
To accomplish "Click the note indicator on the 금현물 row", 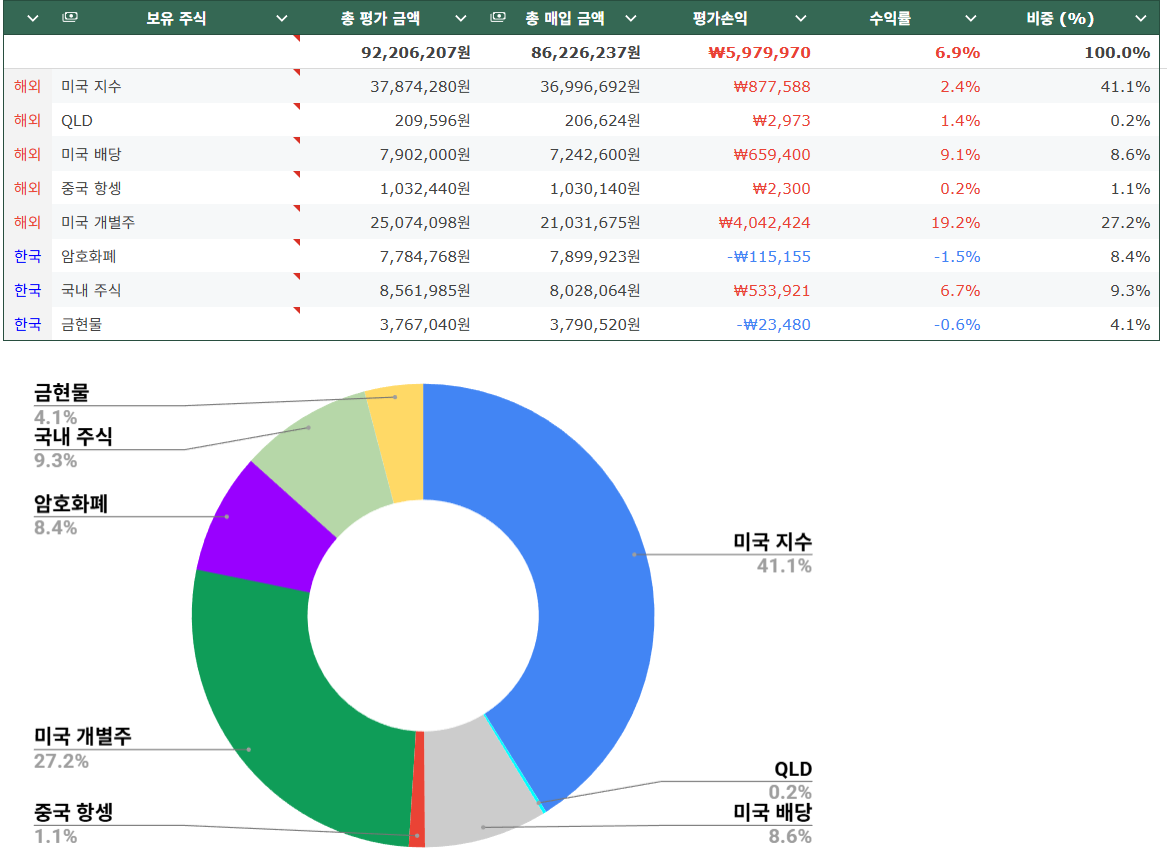I will [x=297, y=310].
